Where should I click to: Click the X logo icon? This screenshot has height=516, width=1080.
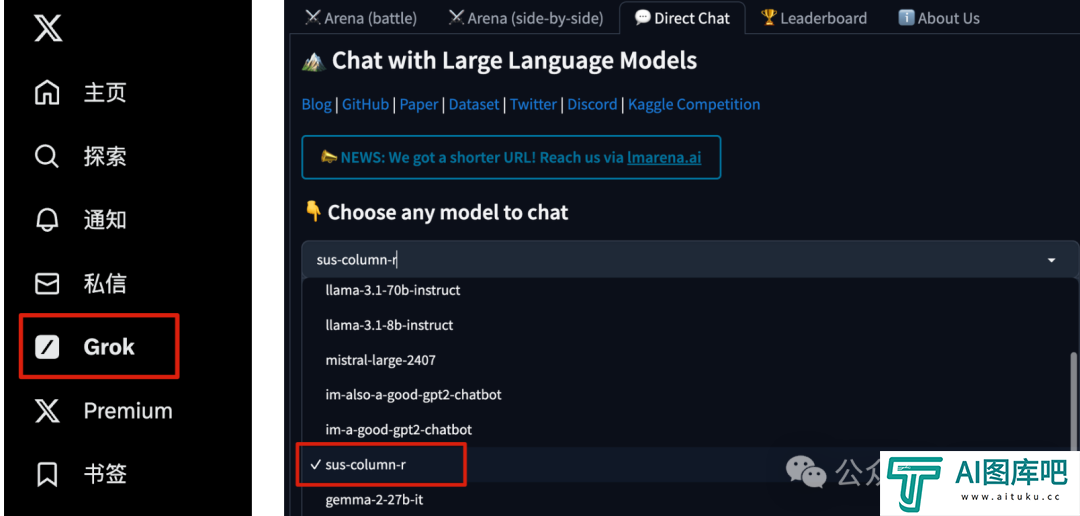click(48, 28)
